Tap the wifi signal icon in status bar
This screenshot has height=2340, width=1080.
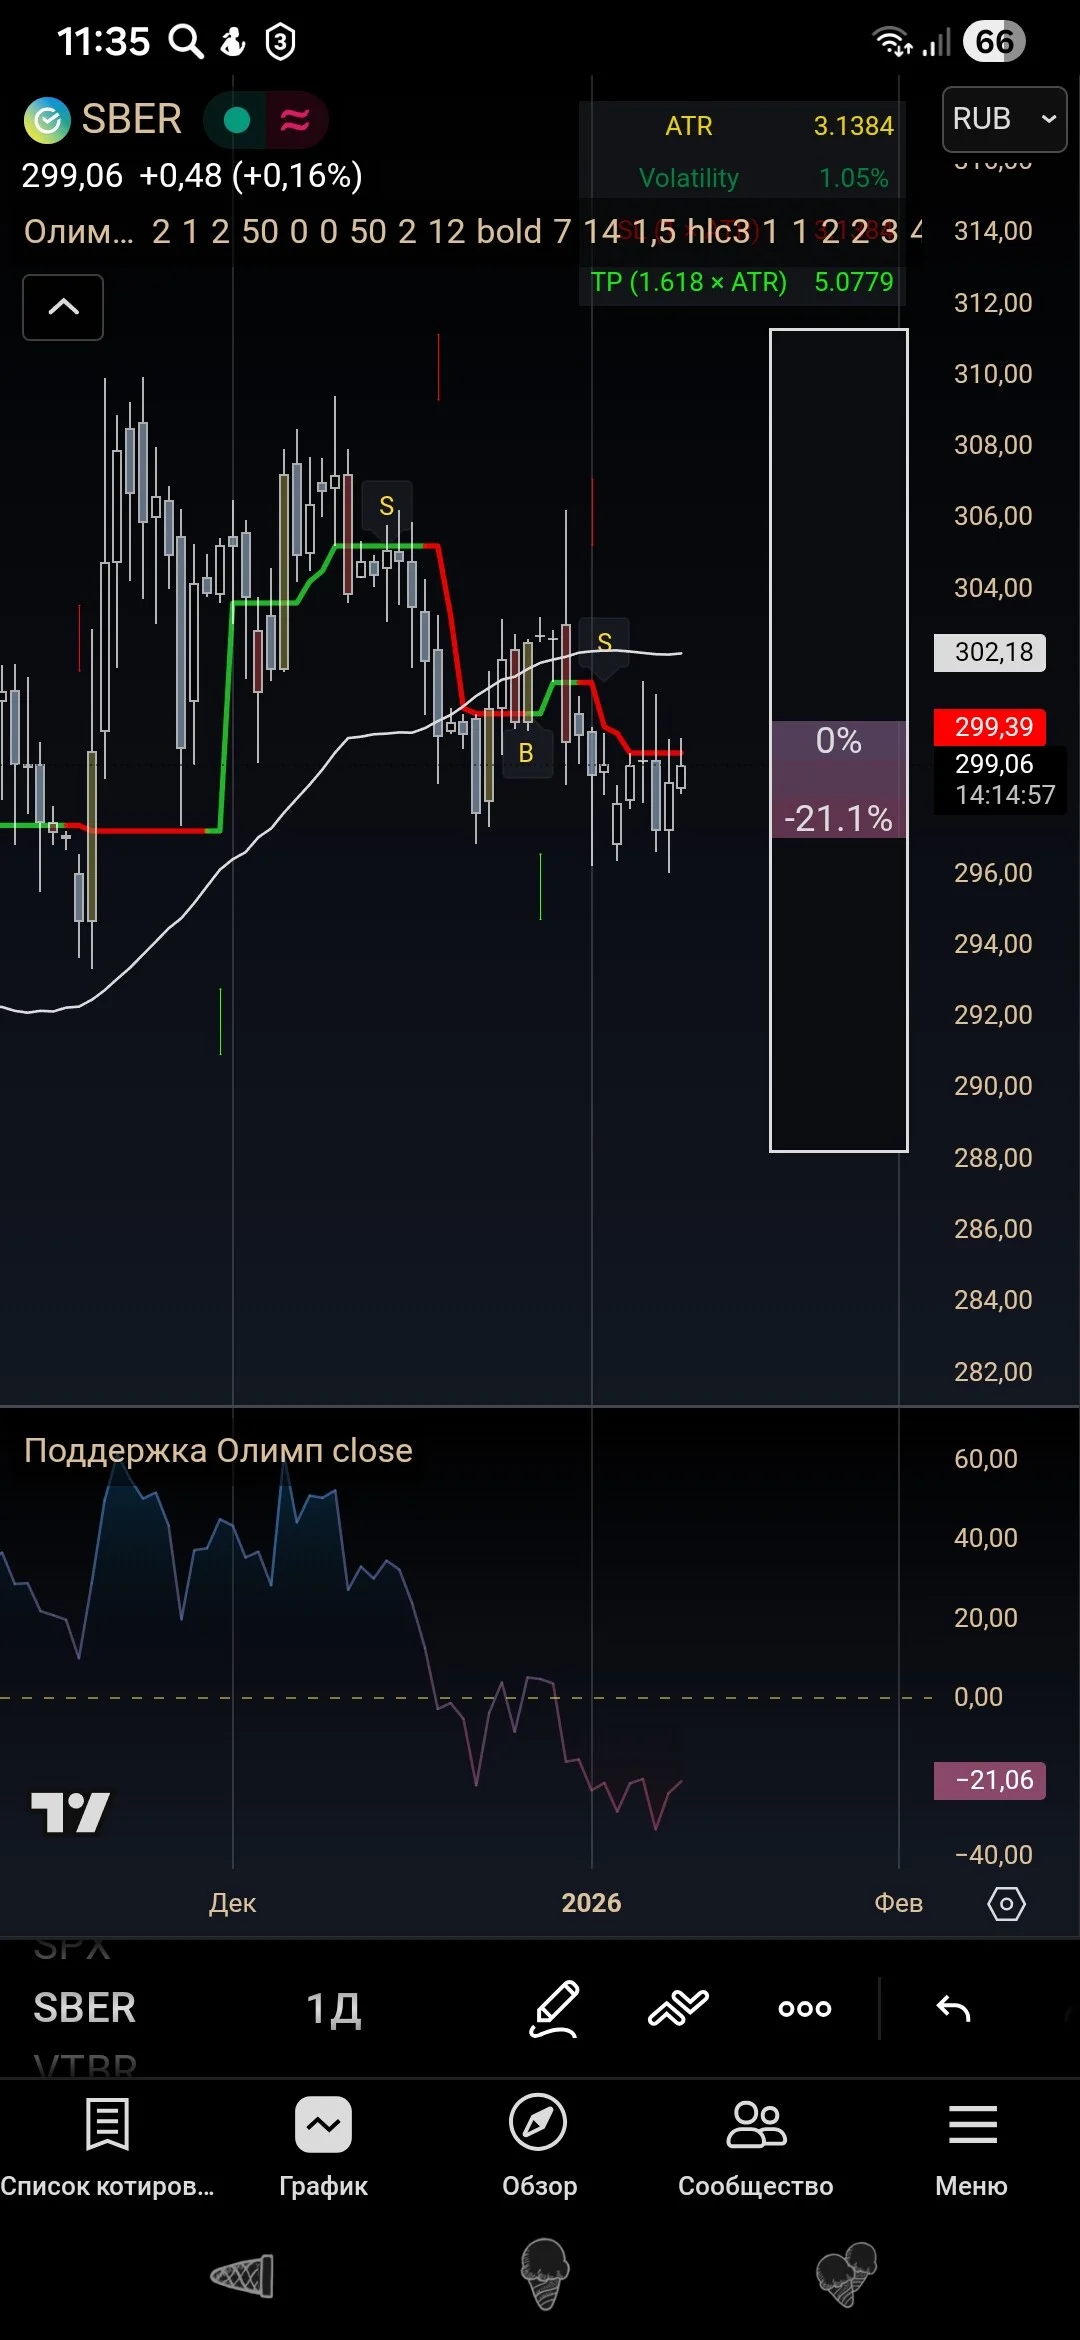click(x=891, y=42)
